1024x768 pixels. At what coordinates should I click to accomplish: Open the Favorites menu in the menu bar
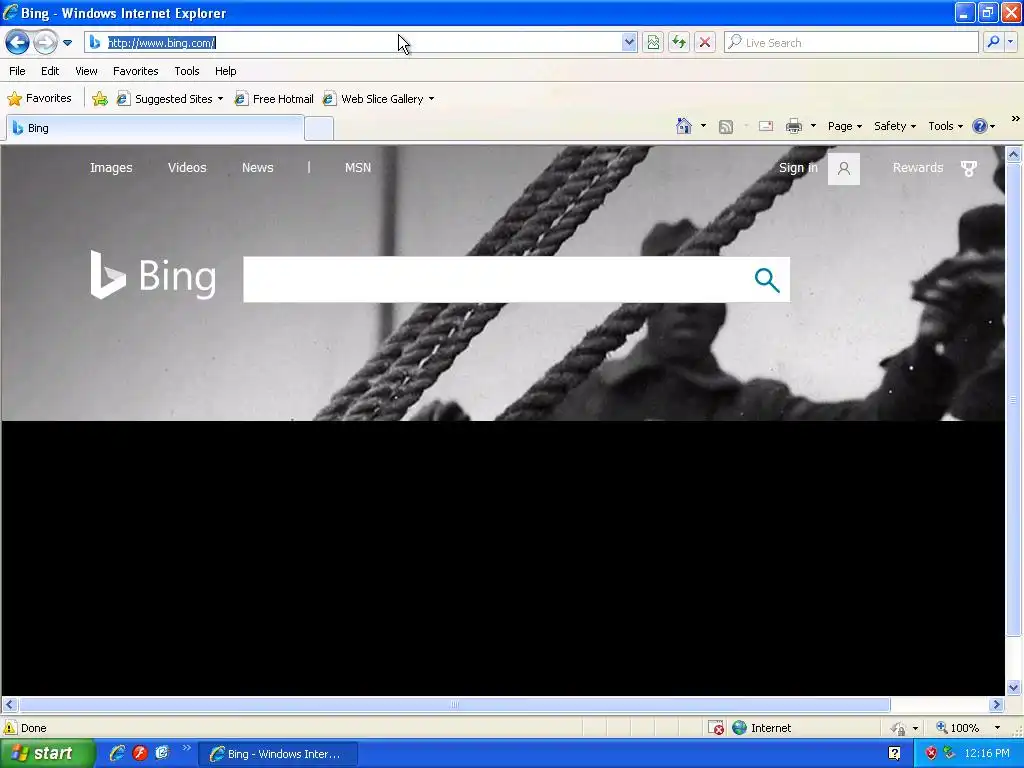pyautogui.click(x=136, y=71)
